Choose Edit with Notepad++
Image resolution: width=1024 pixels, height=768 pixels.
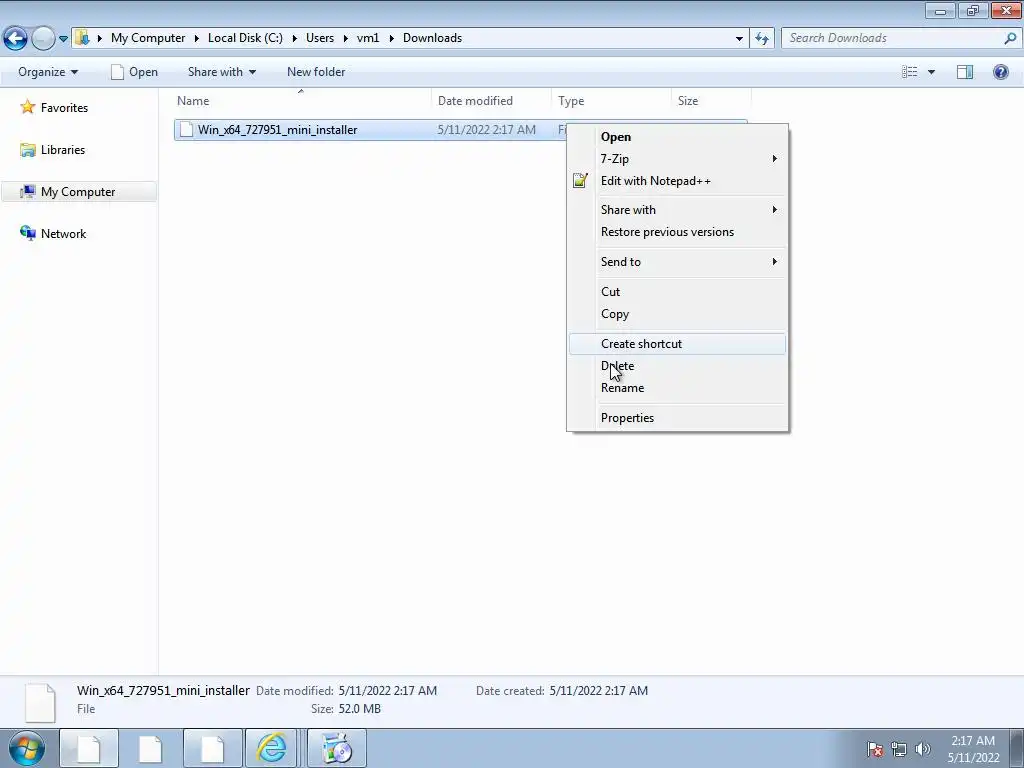[677, 181]
